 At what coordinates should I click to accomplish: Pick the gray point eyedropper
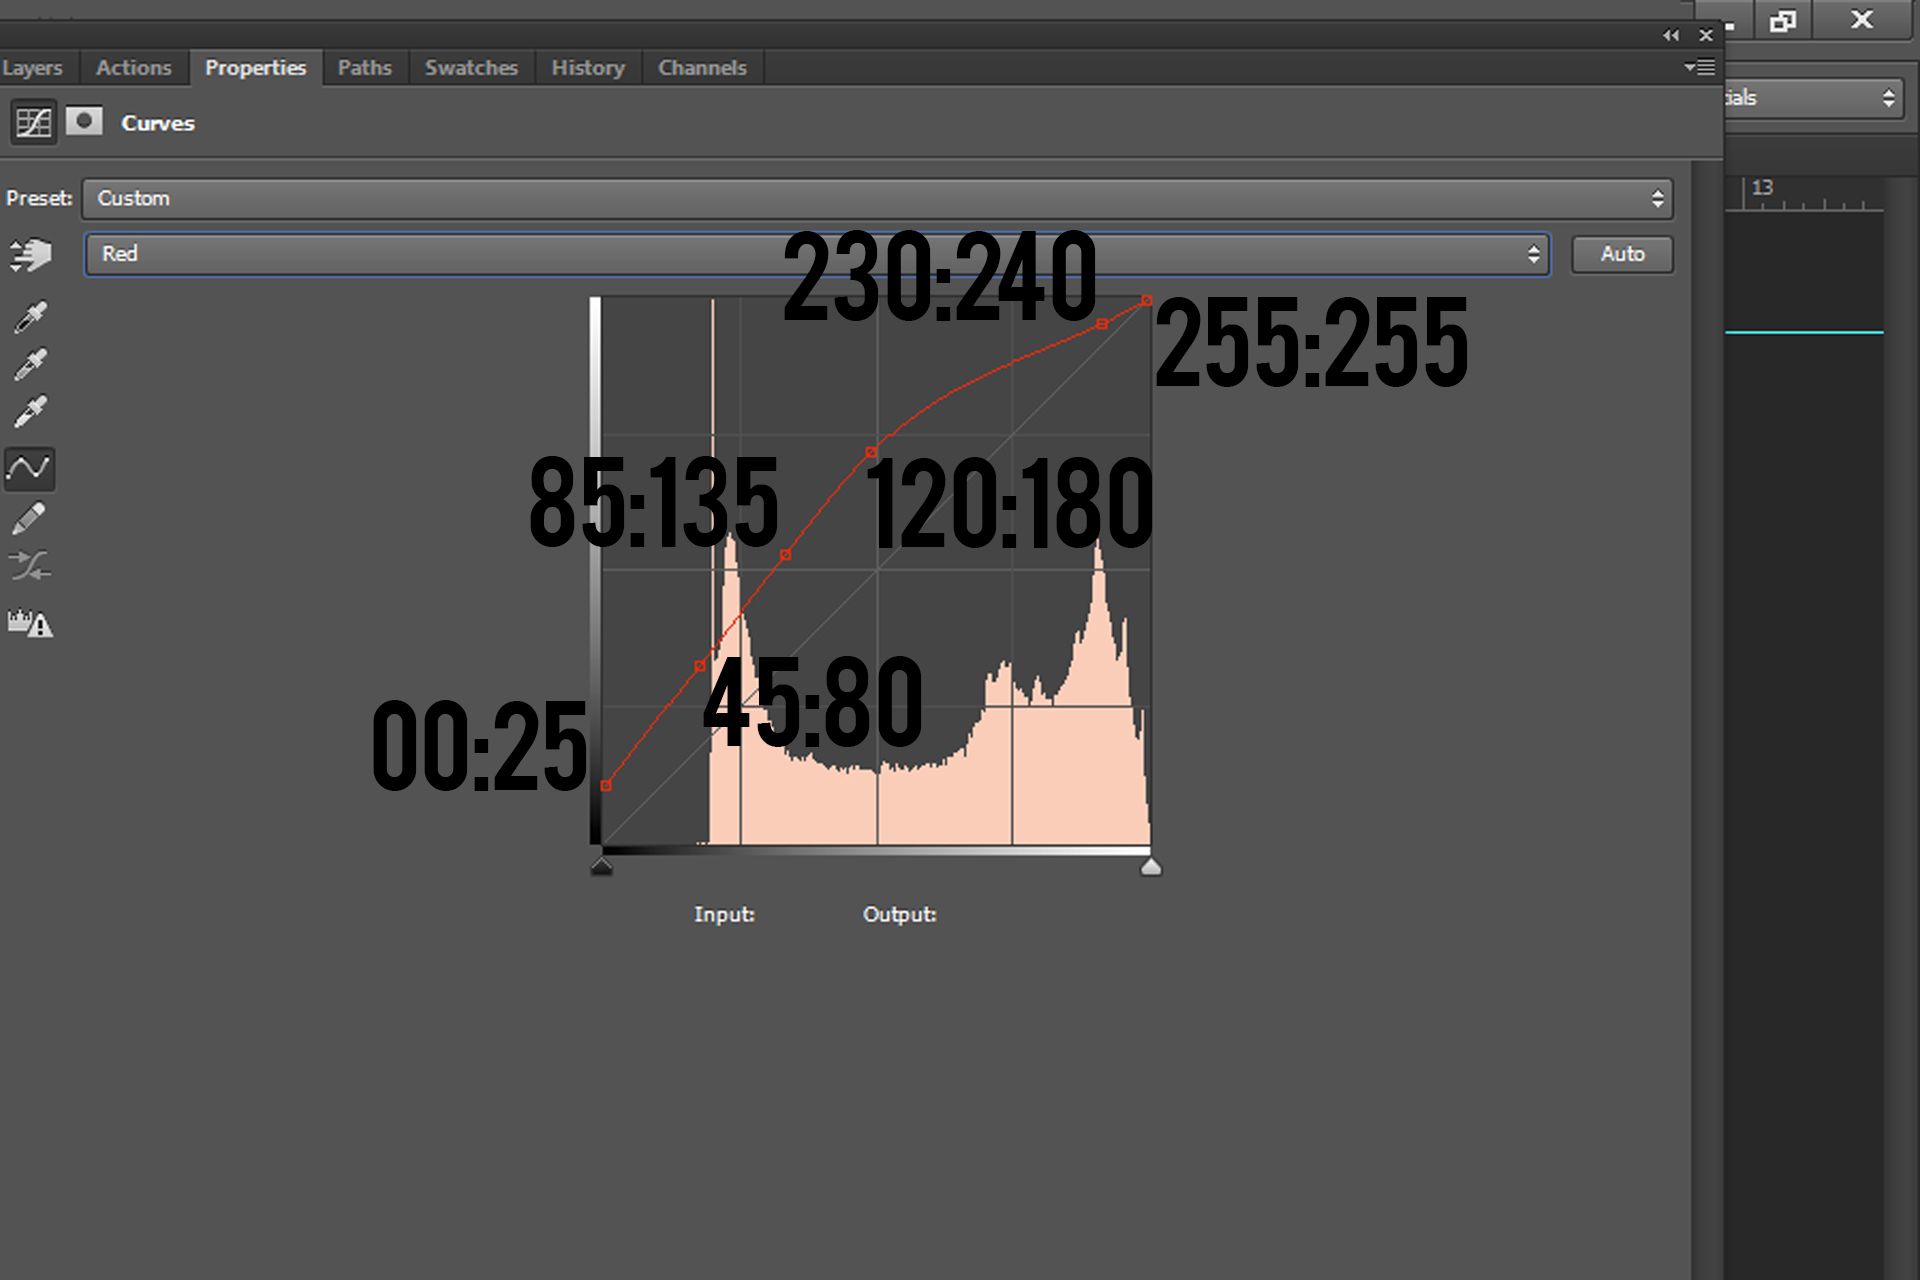click(x=30, y=364)
